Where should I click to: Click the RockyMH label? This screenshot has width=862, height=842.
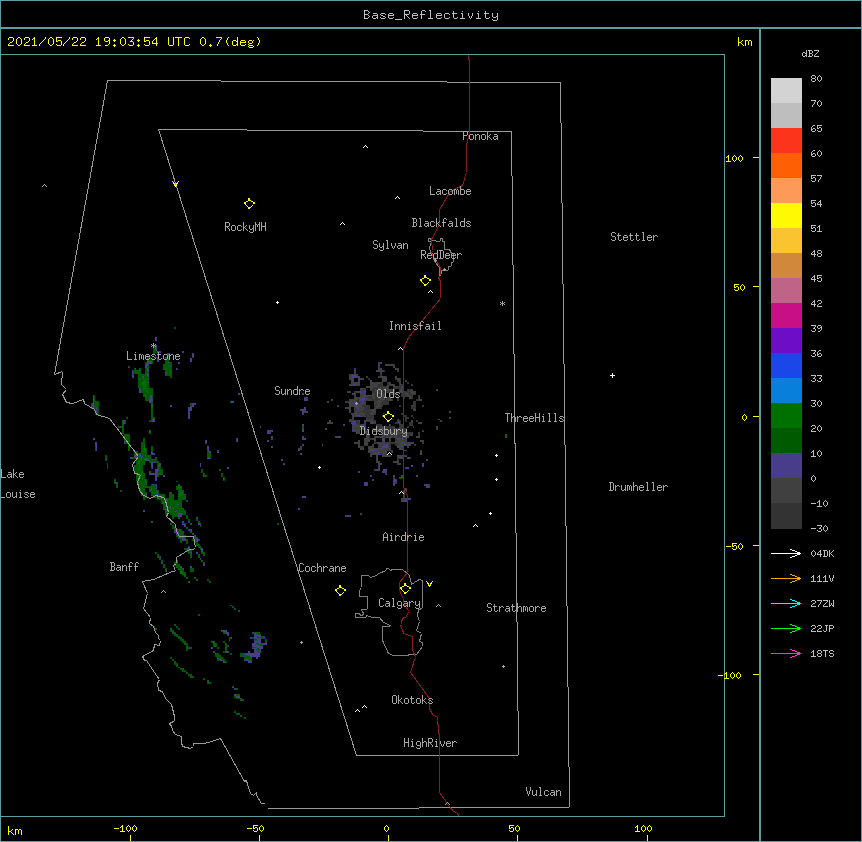[245, 227]
